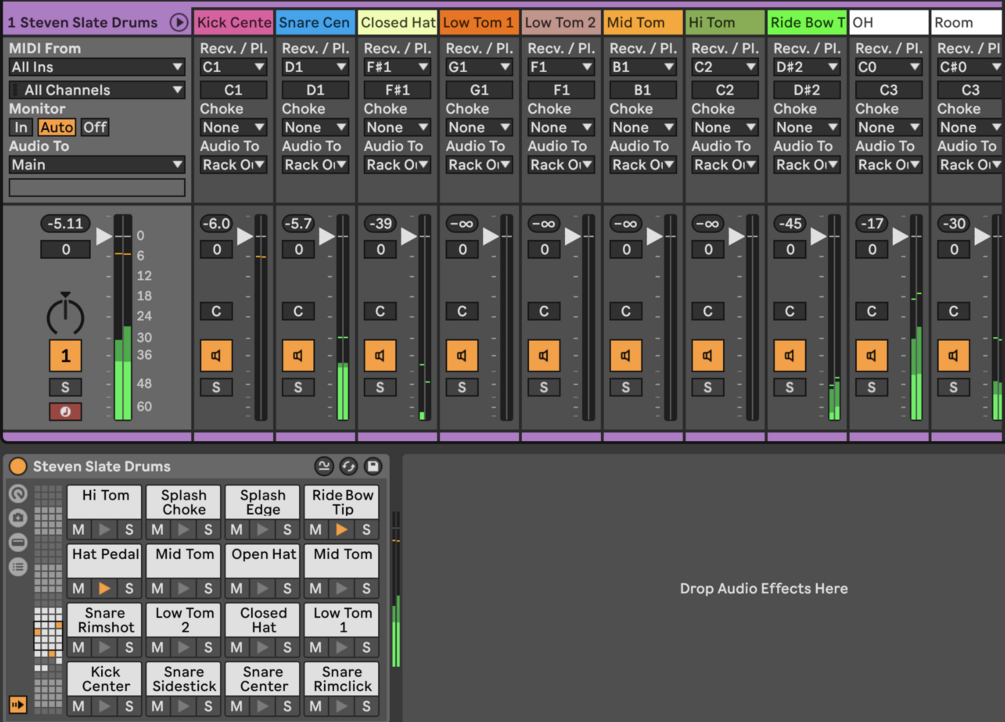
Task: Solo the main Steven Slate Drums track
Action: point(65,387)
